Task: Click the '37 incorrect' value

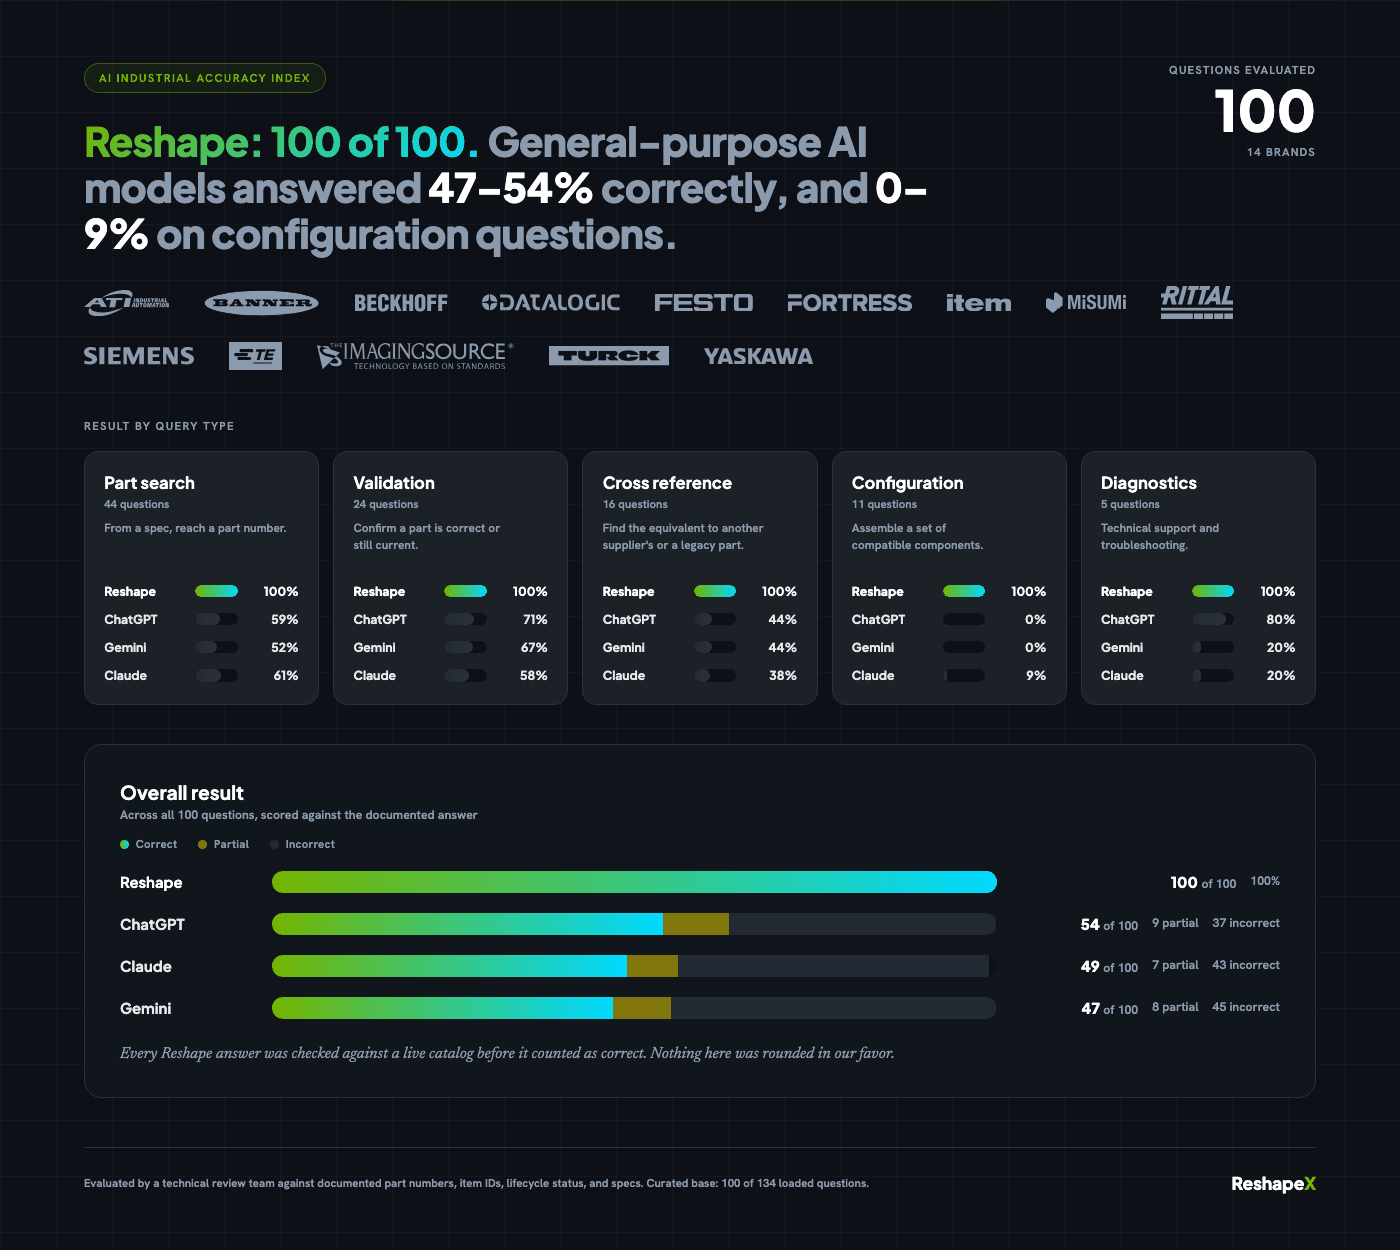Action: pyautogui.click(x=1246, y=923)
